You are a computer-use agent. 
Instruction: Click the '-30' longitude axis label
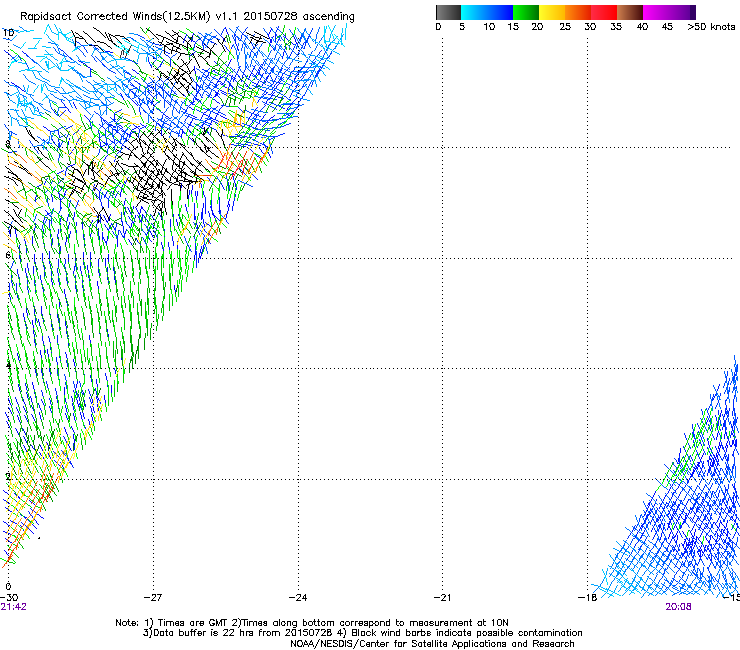click(x=8, y=597)
